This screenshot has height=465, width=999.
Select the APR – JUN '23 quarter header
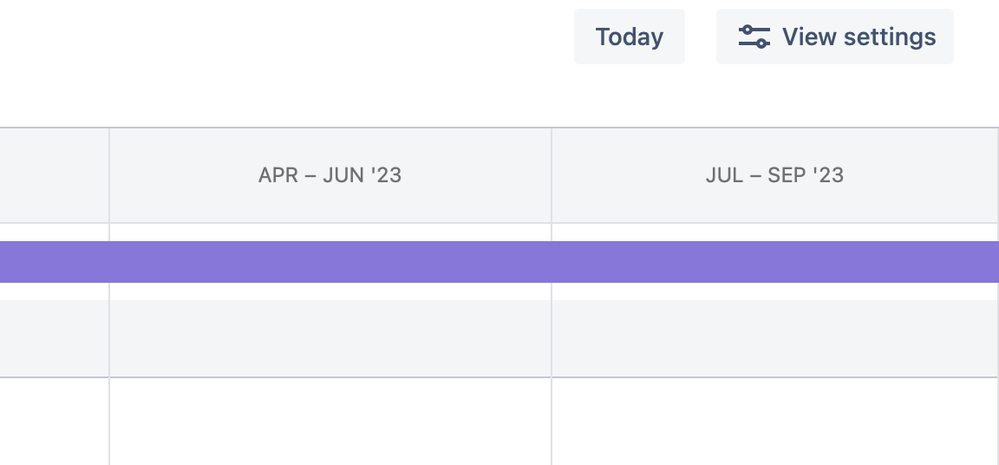(x=330, y=175)
